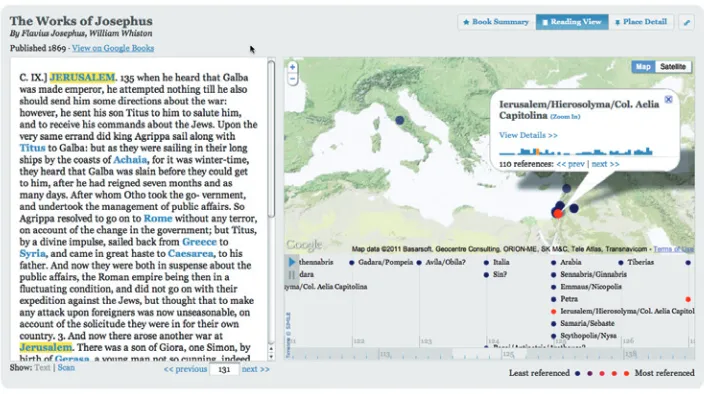Select Sin? timeline entry
704x394 pixels.
click(x=499, y=275)
